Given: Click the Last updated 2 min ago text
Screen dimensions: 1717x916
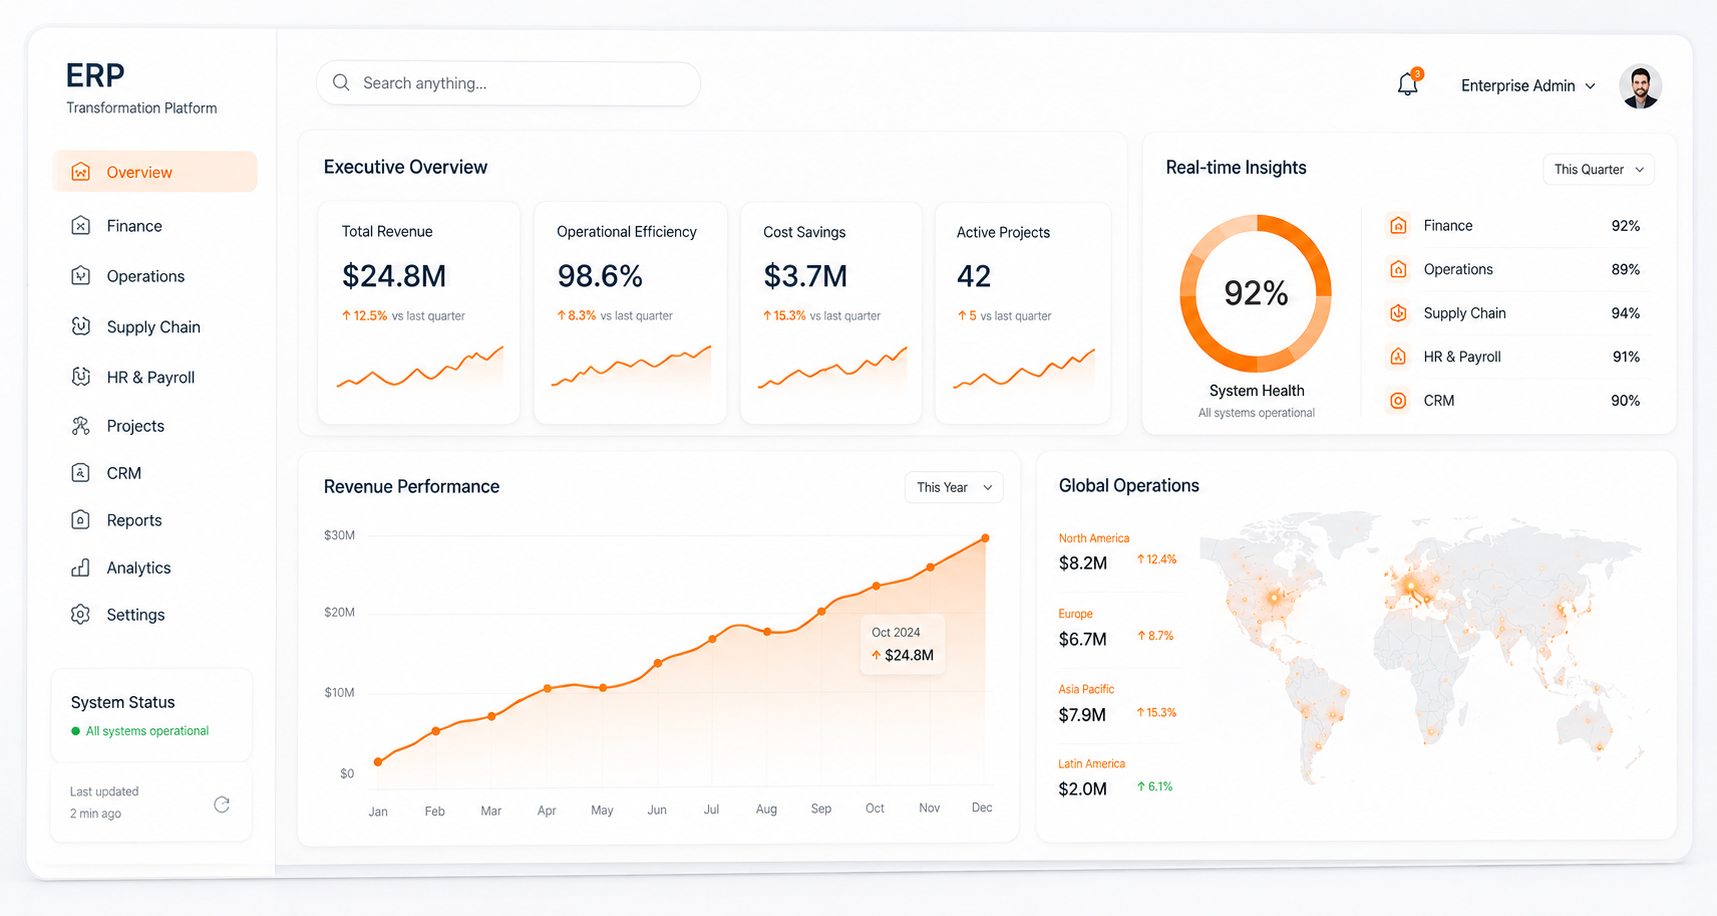Looking at the screenshot, I should coord(104,802).
